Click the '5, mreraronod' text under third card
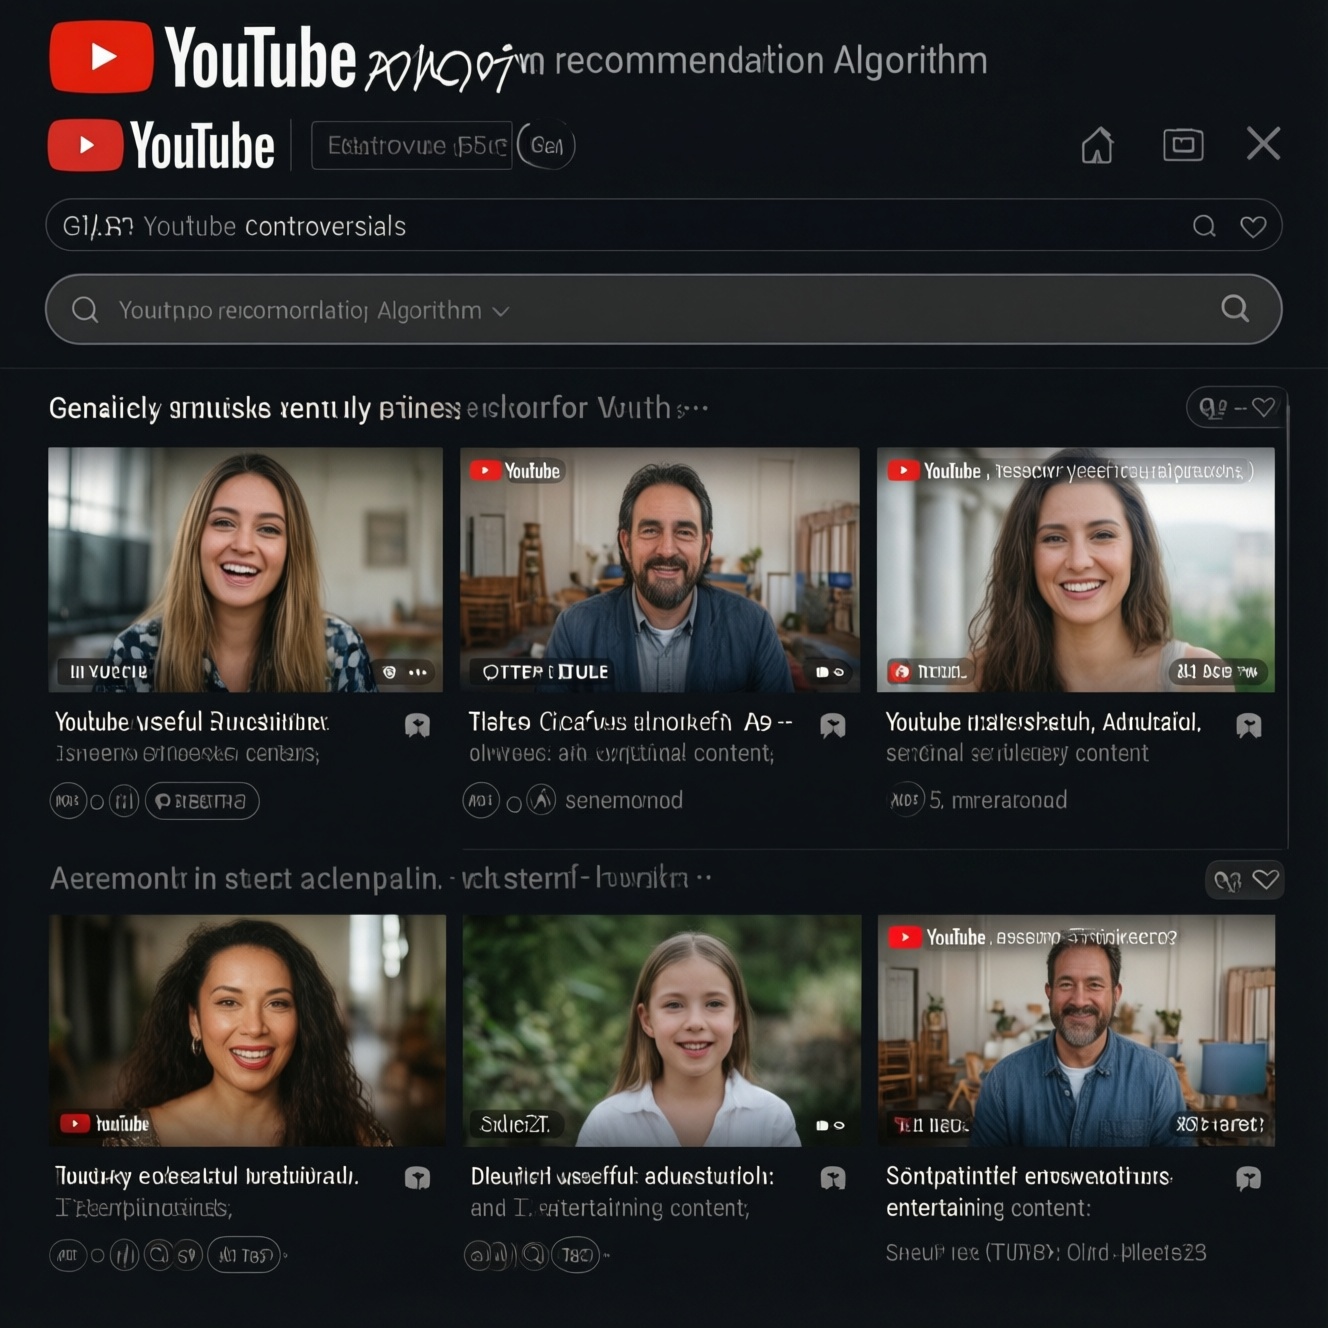 (x=998, y=800)
